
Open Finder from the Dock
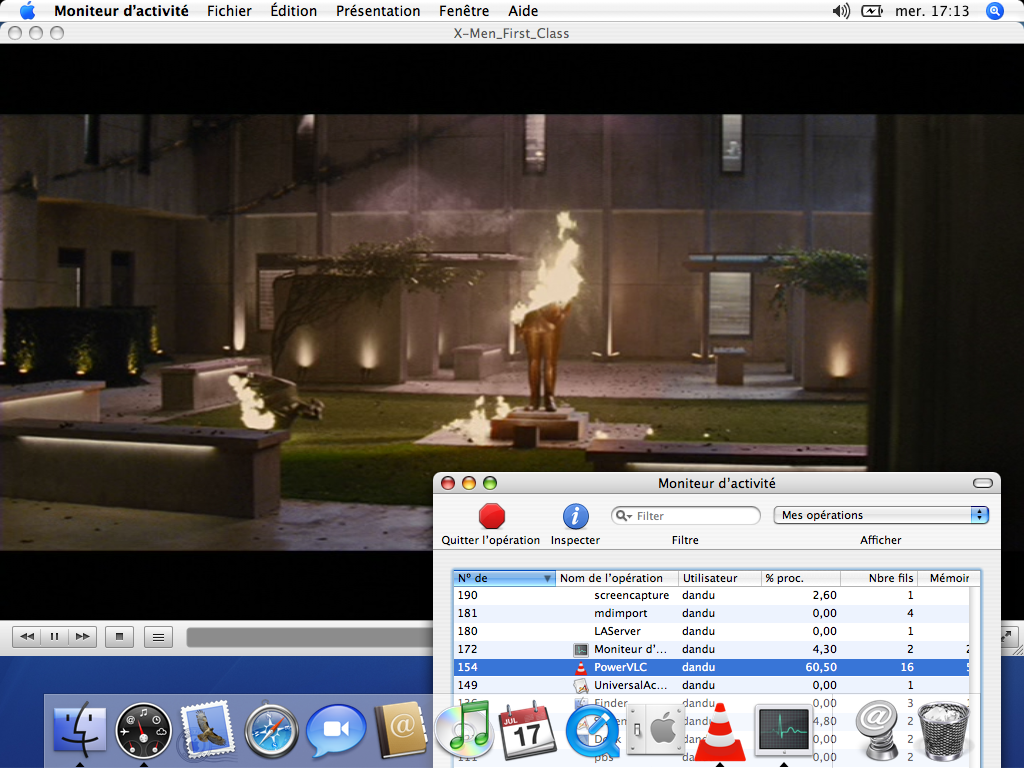80,730
